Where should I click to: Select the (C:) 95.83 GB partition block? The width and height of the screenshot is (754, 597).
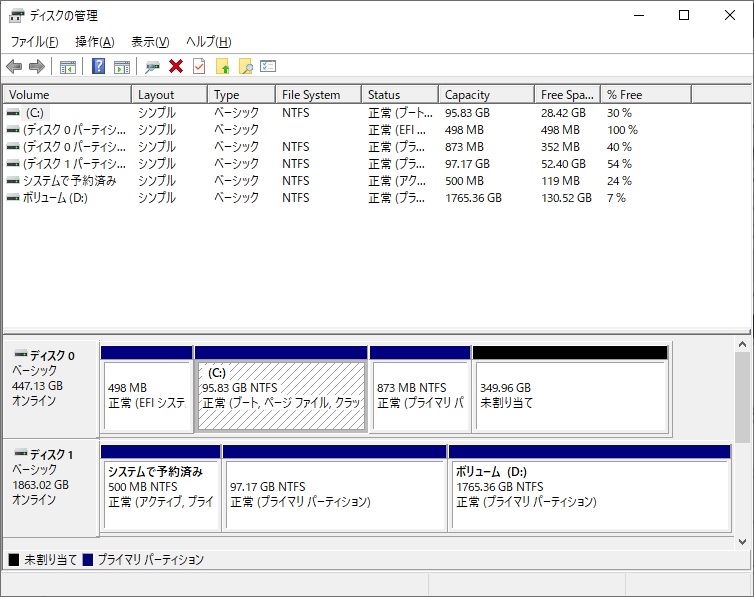click(281, 389)
